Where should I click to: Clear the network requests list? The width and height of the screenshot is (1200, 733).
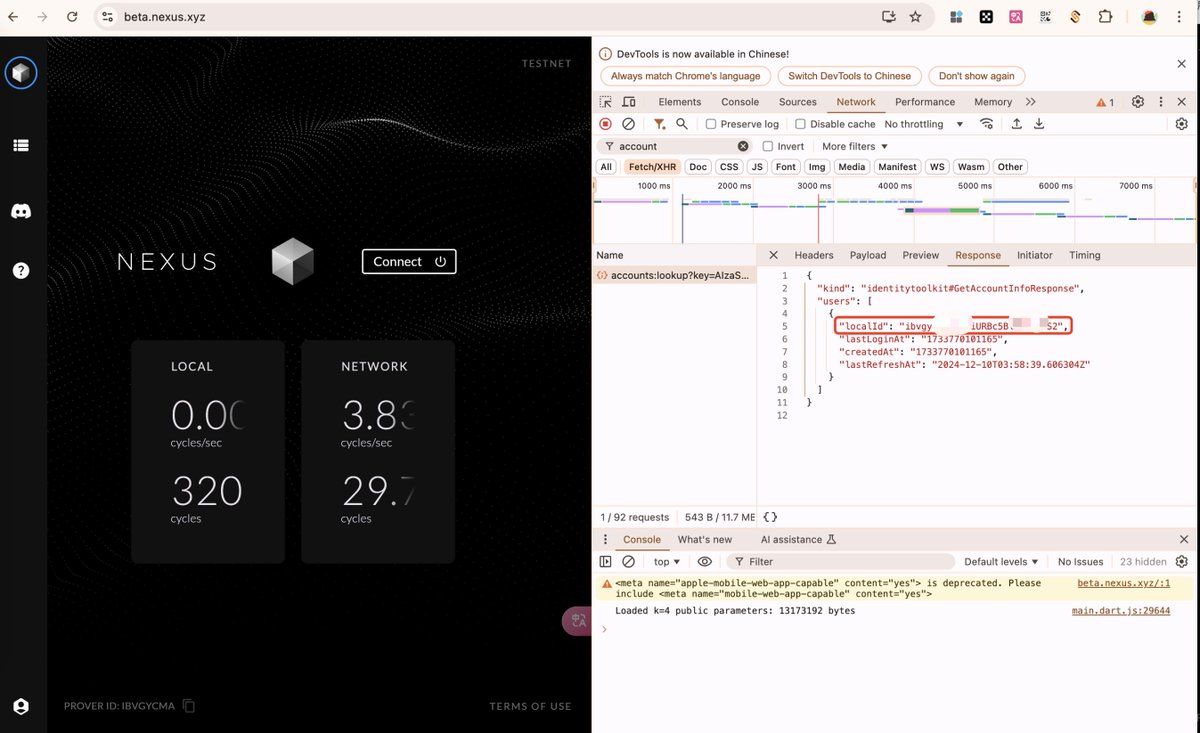click(x=629, y=123)
